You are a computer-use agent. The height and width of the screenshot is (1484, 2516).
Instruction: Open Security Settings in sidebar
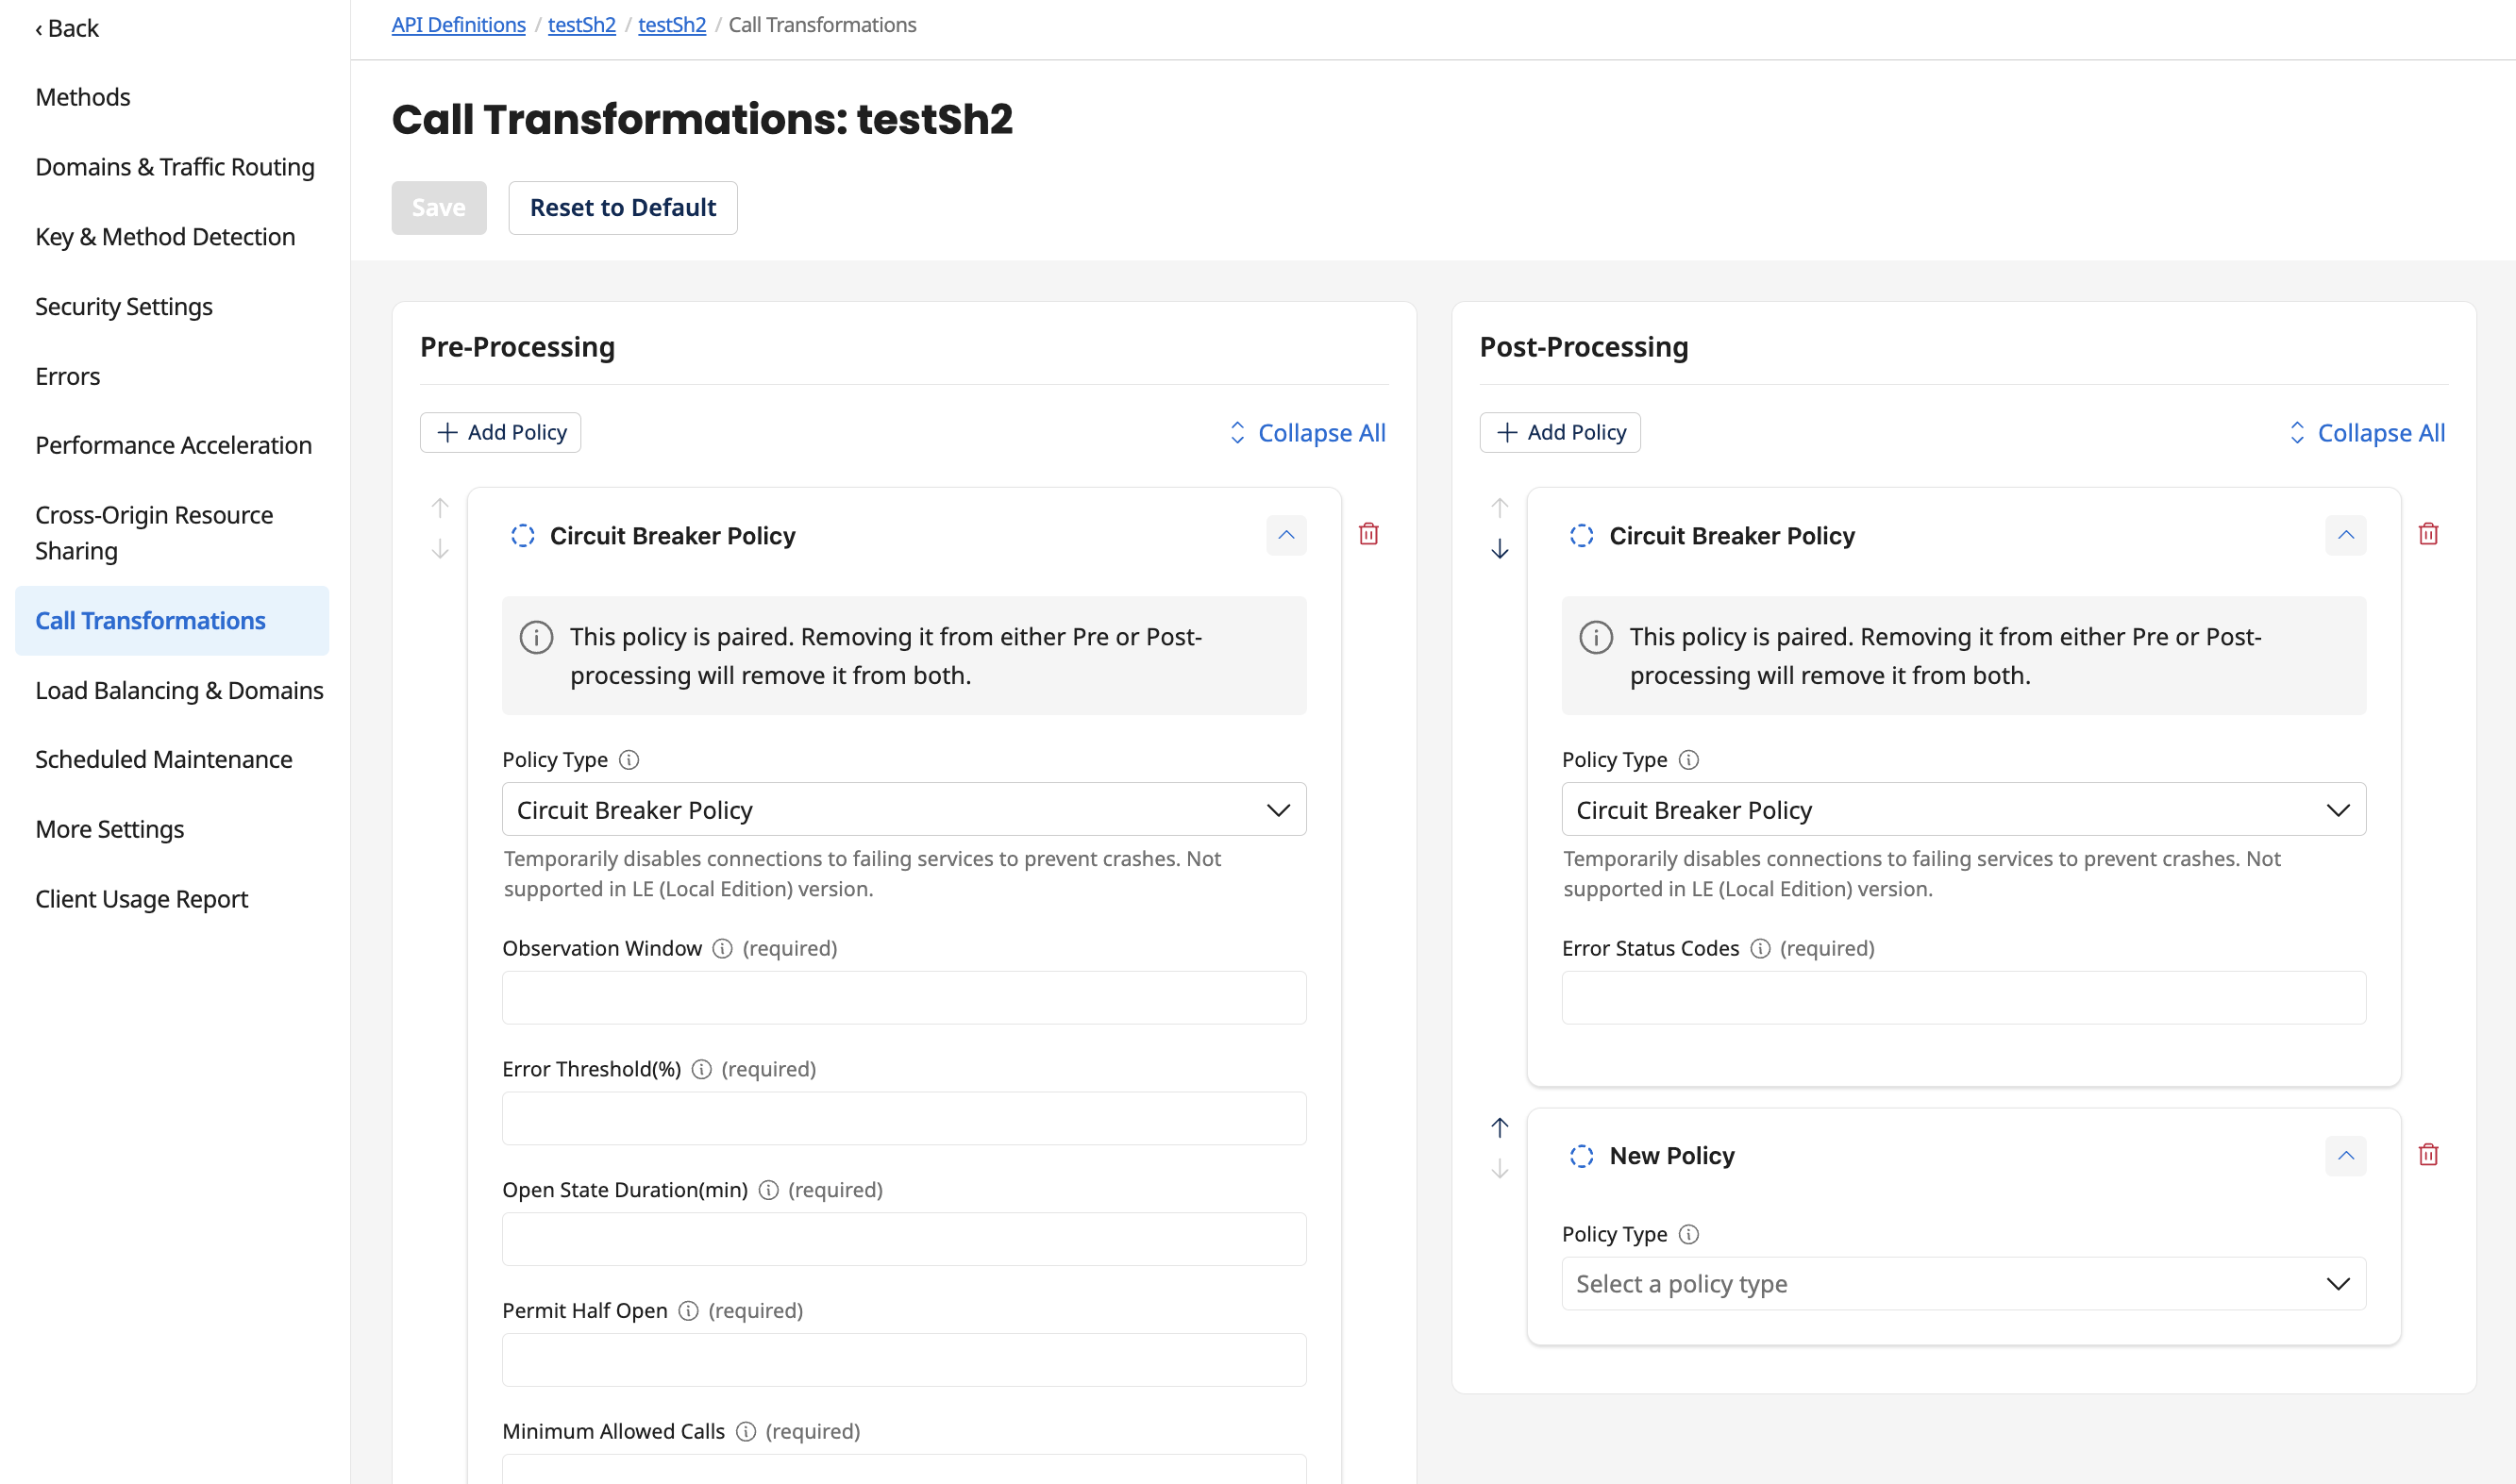[x=124, y=306]
